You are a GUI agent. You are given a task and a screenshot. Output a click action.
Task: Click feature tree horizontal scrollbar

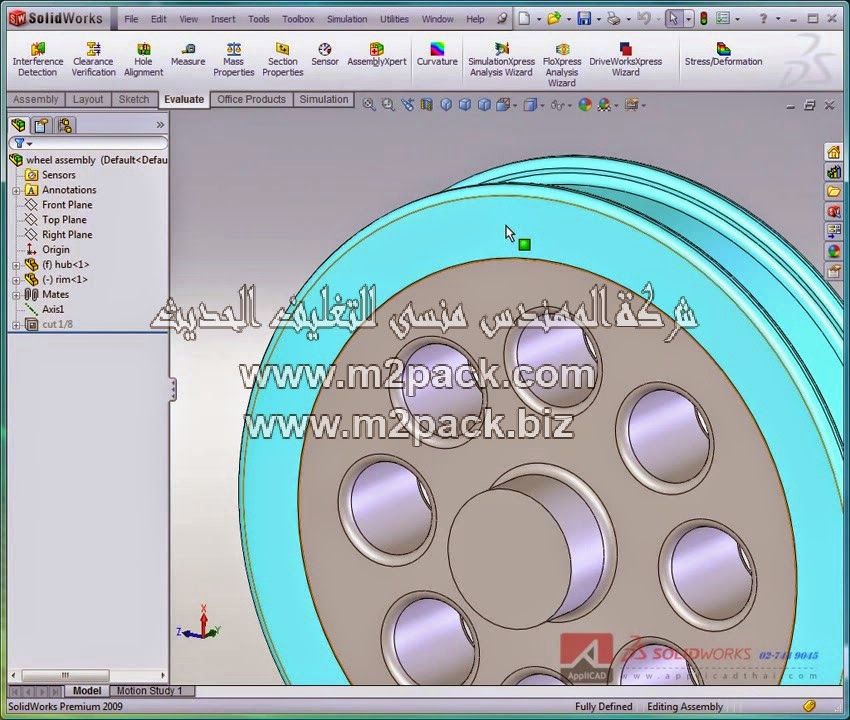click(x=88, y=676)
